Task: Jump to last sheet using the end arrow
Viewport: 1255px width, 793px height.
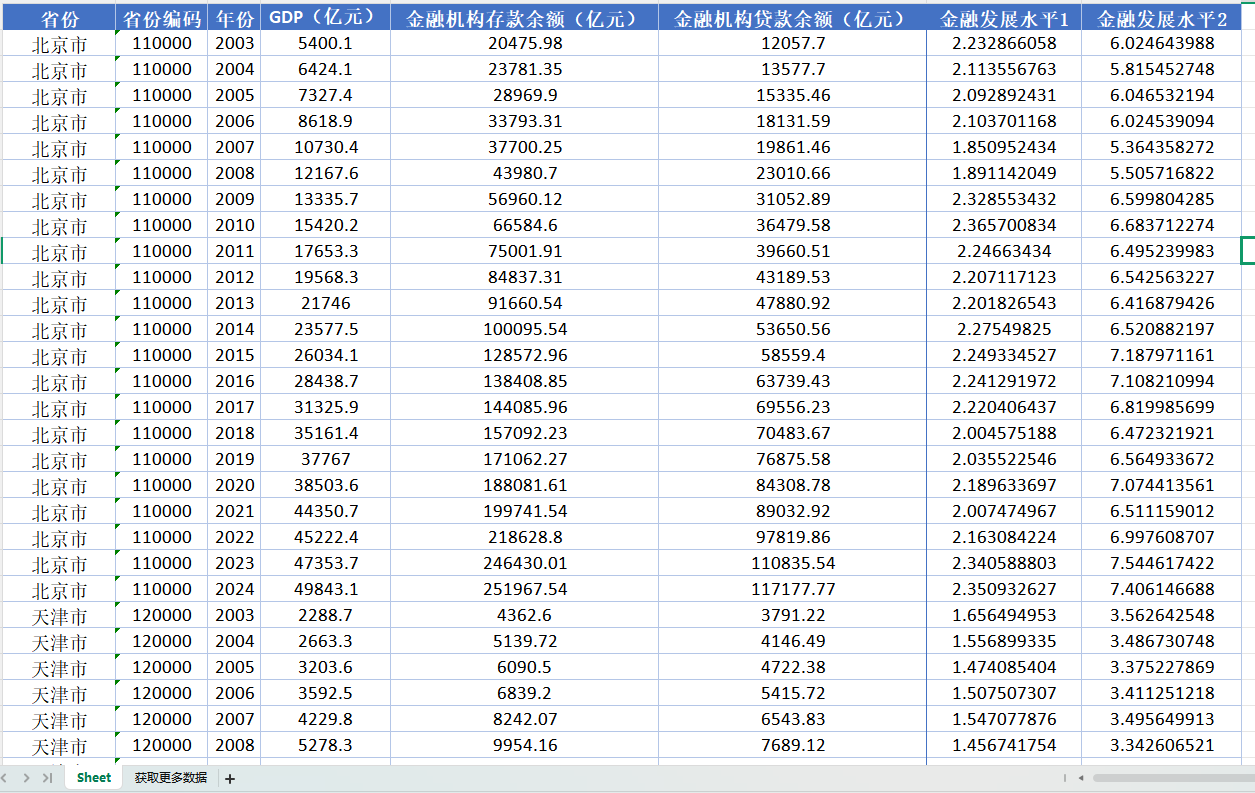Action: tap(47, 778)
